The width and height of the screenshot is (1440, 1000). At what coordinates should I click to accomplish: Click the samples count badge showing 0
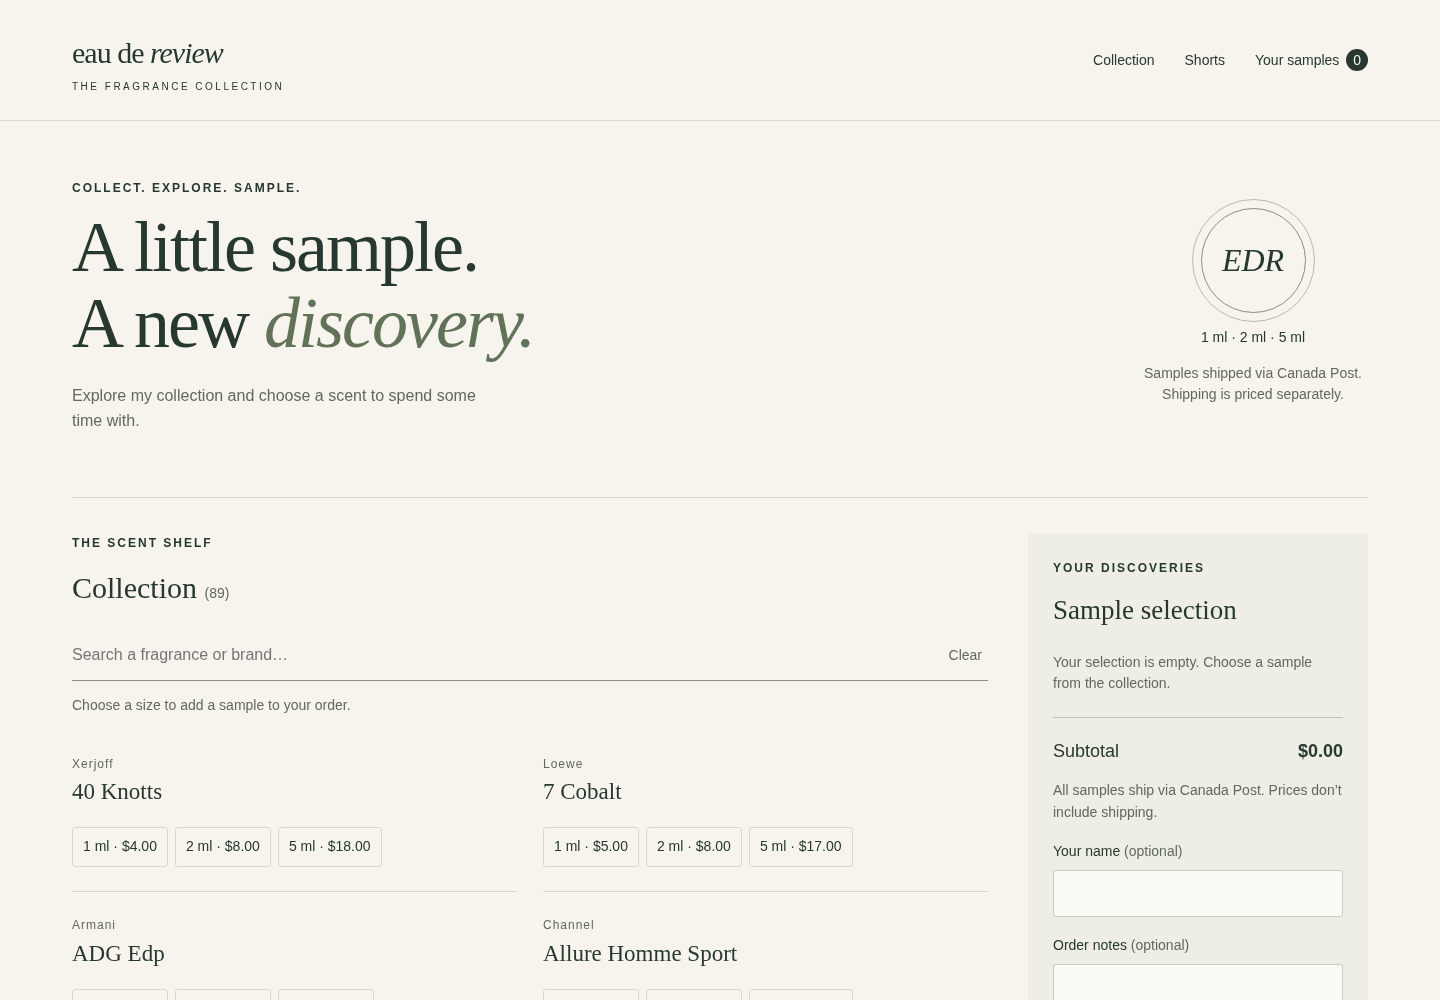[x=1356, y=60]
